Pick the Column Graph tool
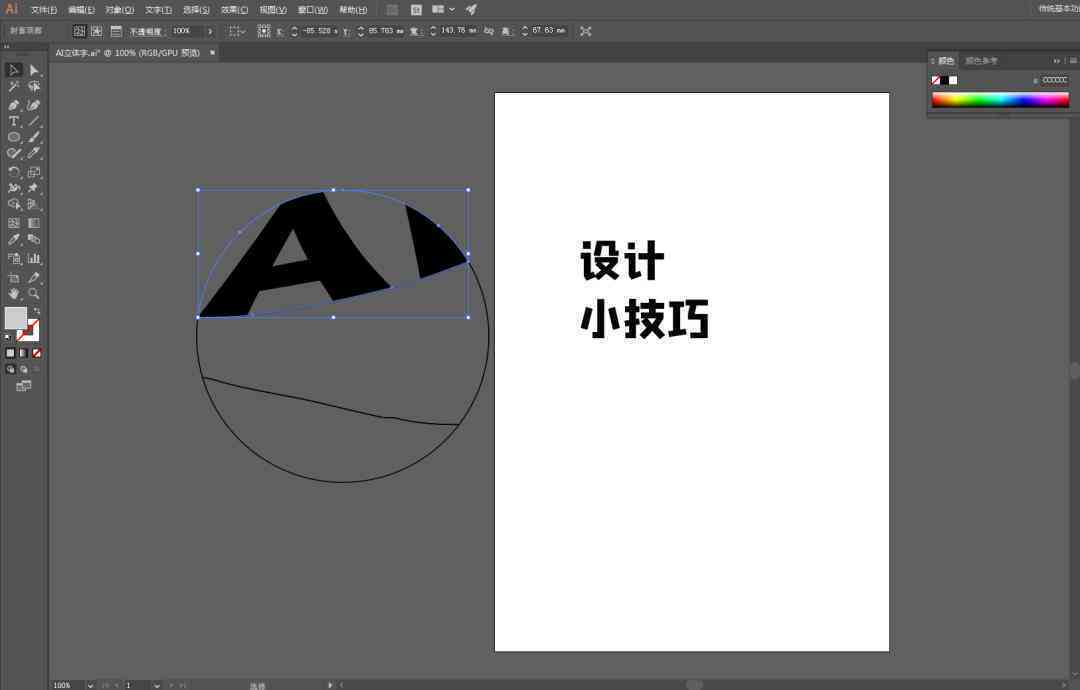This screenshot has height=690, width=1080. pyautogui.click(x=34, y=259)
